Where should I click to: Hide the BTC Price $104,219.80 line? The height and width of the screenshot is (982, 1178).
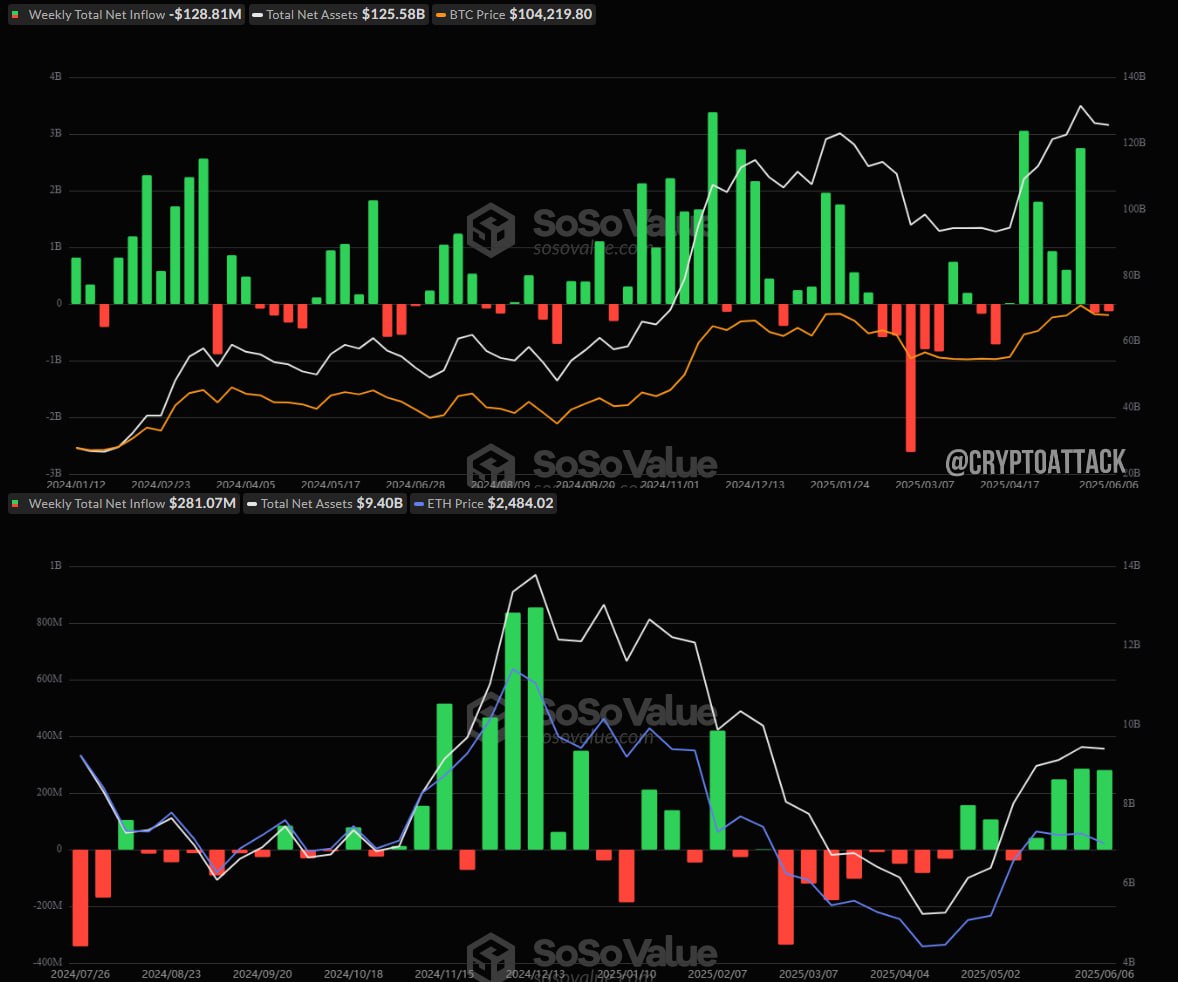(514, 14)
